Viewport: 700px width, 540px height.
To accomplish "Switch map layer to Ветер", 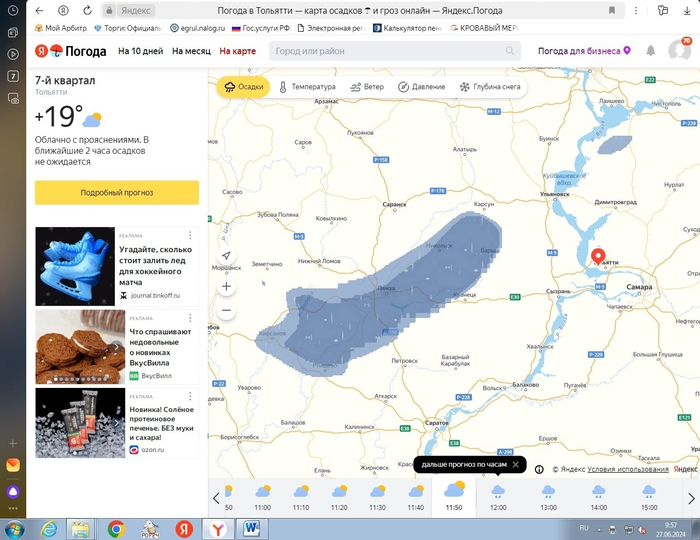I will 367,87.
